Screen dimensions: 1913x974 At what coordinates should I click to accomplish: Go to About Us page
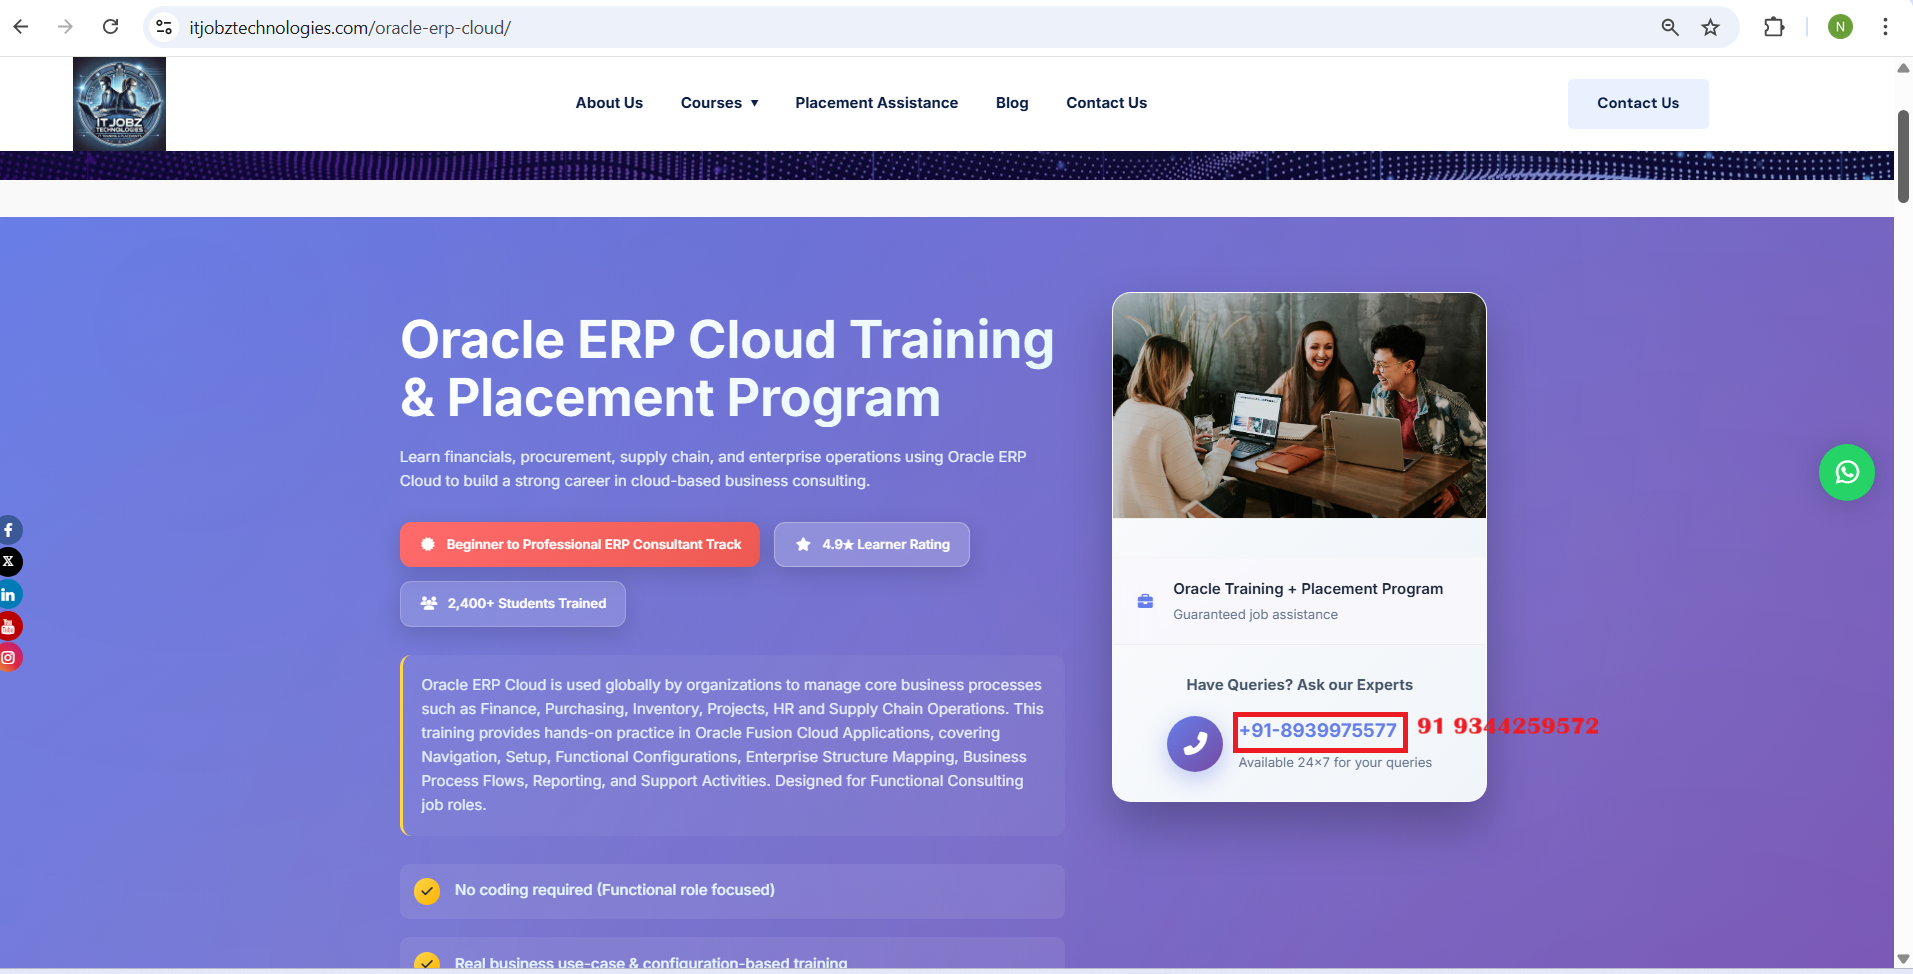point(609,103)
